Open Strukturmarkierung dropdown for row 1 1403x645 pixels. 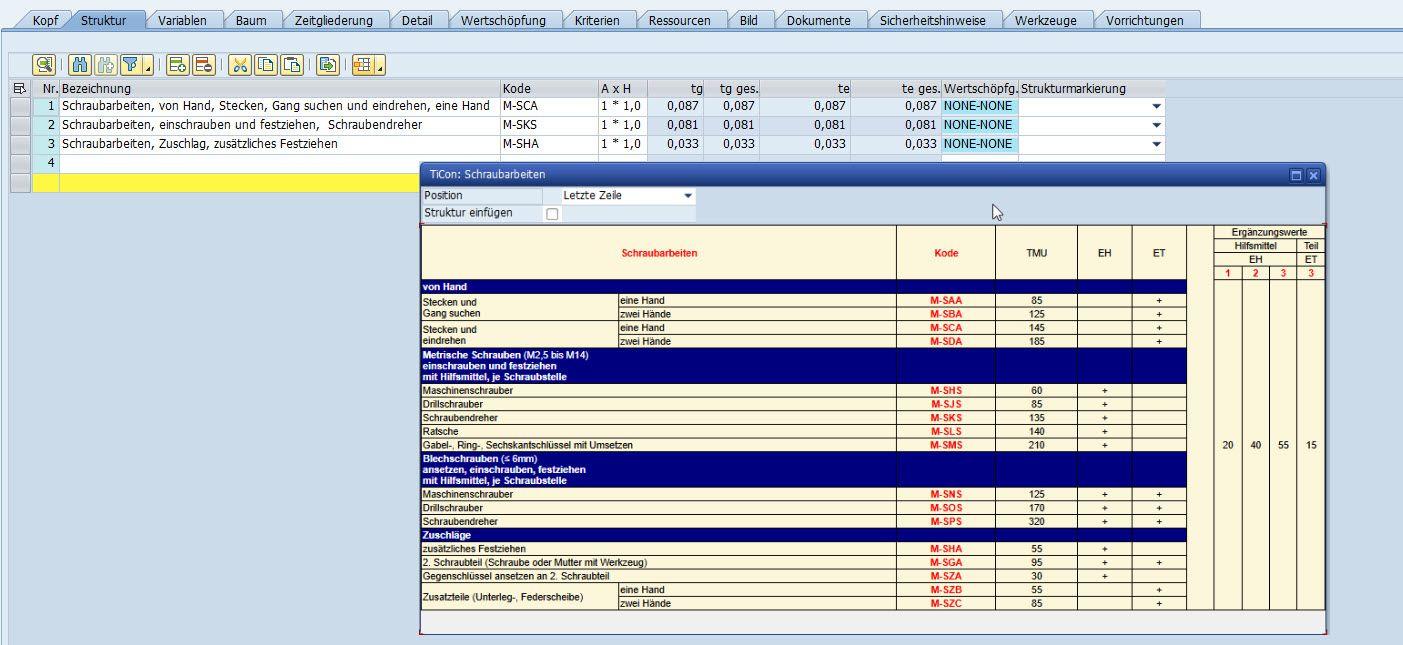click(x=1157, y=106)
